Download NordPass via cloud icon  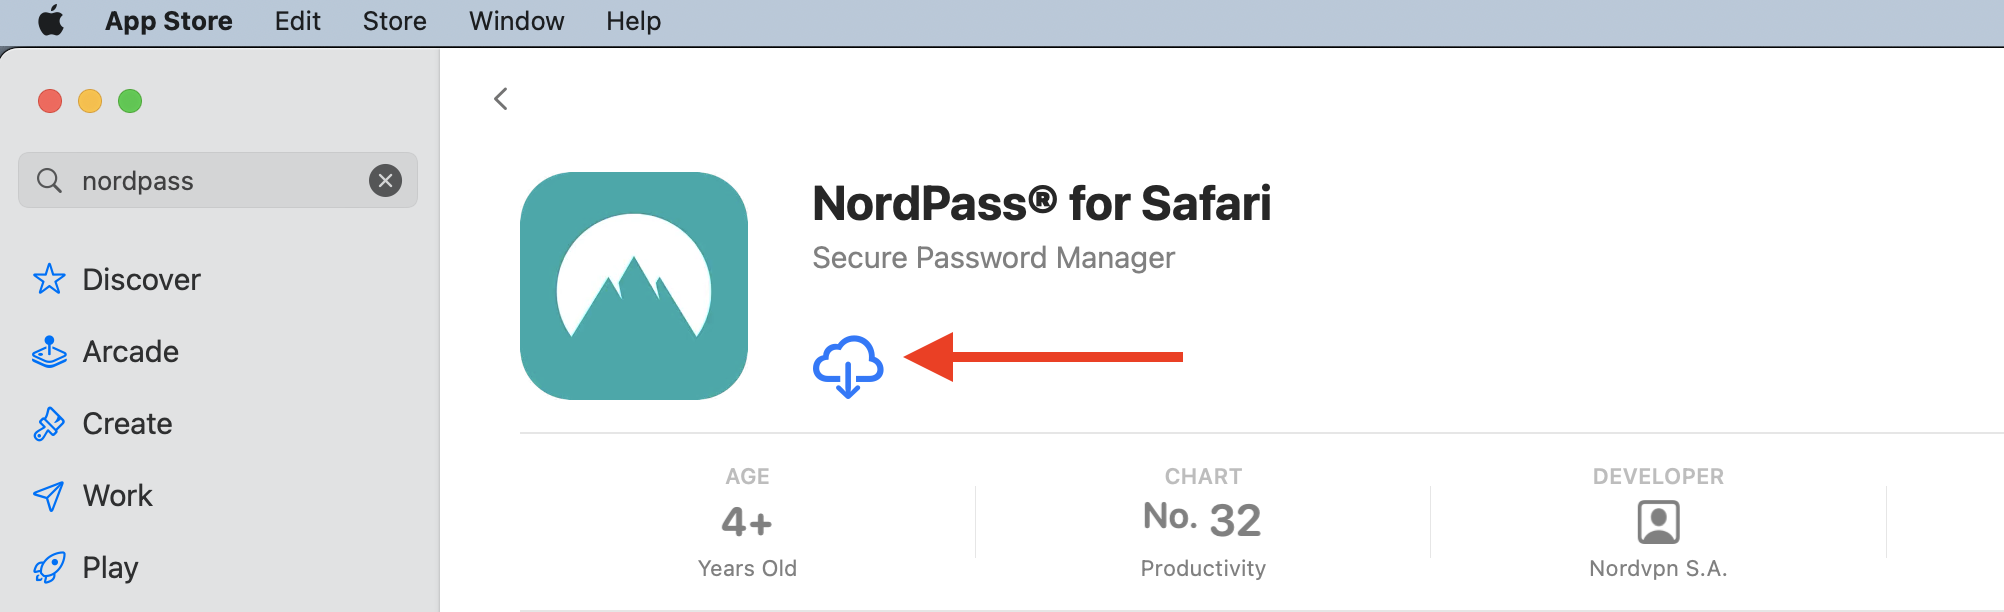tap(848, 366)
